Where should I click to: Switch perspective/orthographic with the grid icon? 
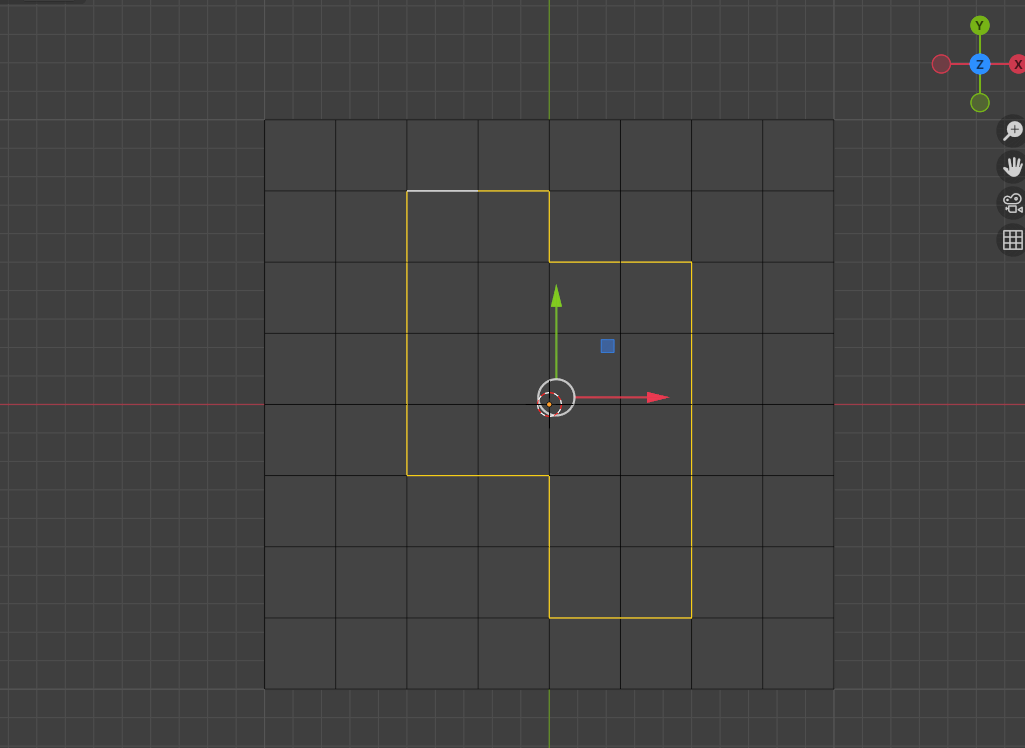point(1012,239)
